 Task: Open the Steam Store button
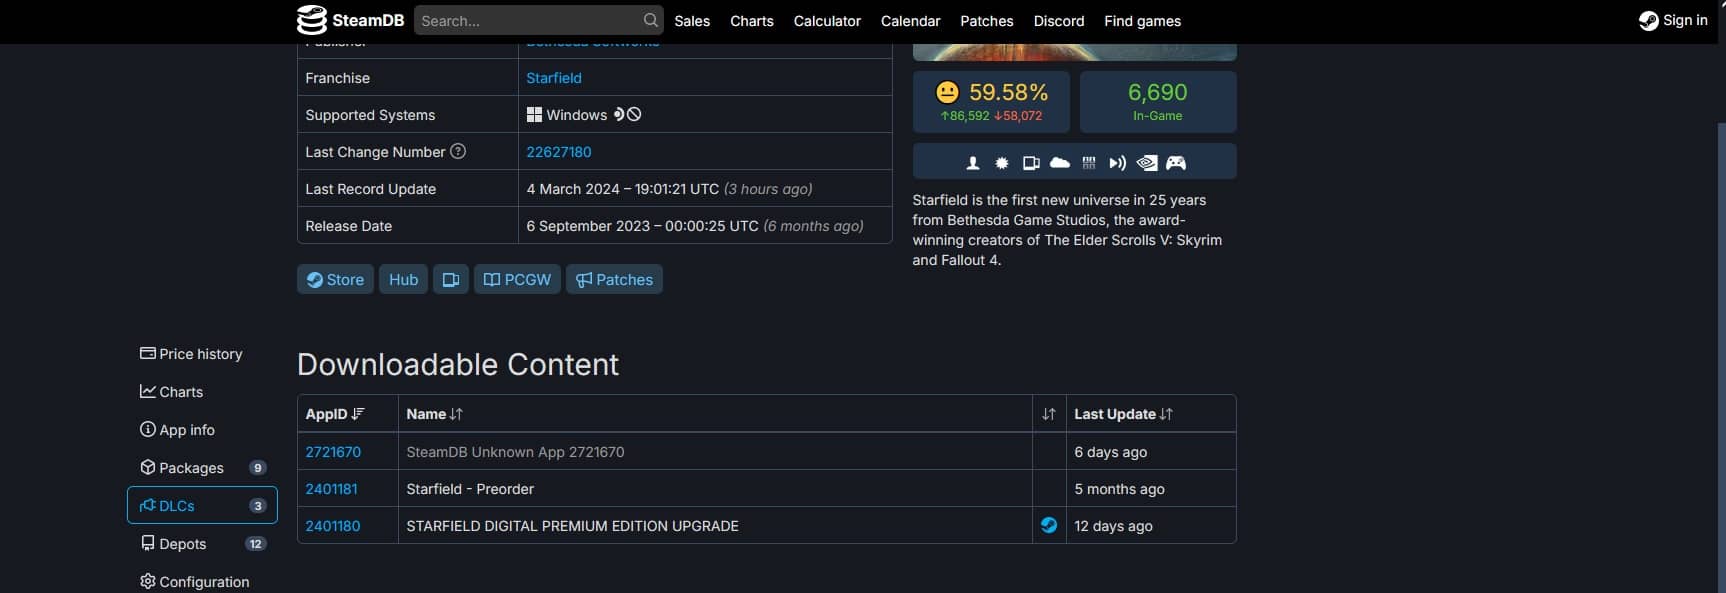click(x=335, y=279)
